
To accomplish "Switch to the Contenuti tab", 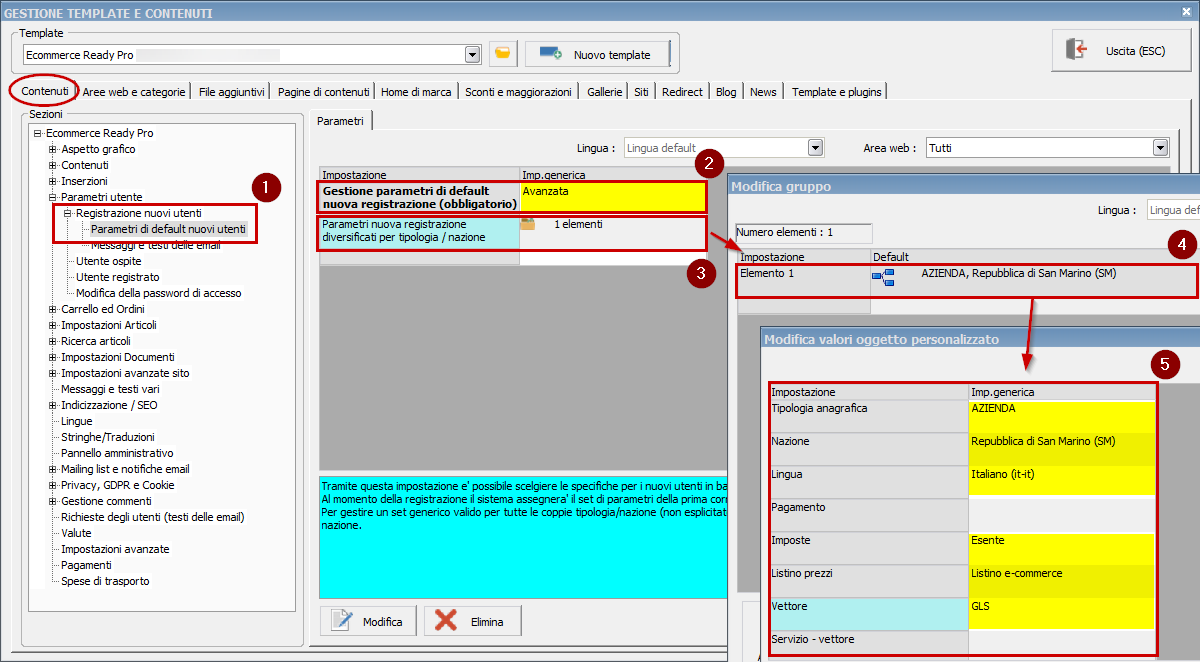I will (45, 91).
